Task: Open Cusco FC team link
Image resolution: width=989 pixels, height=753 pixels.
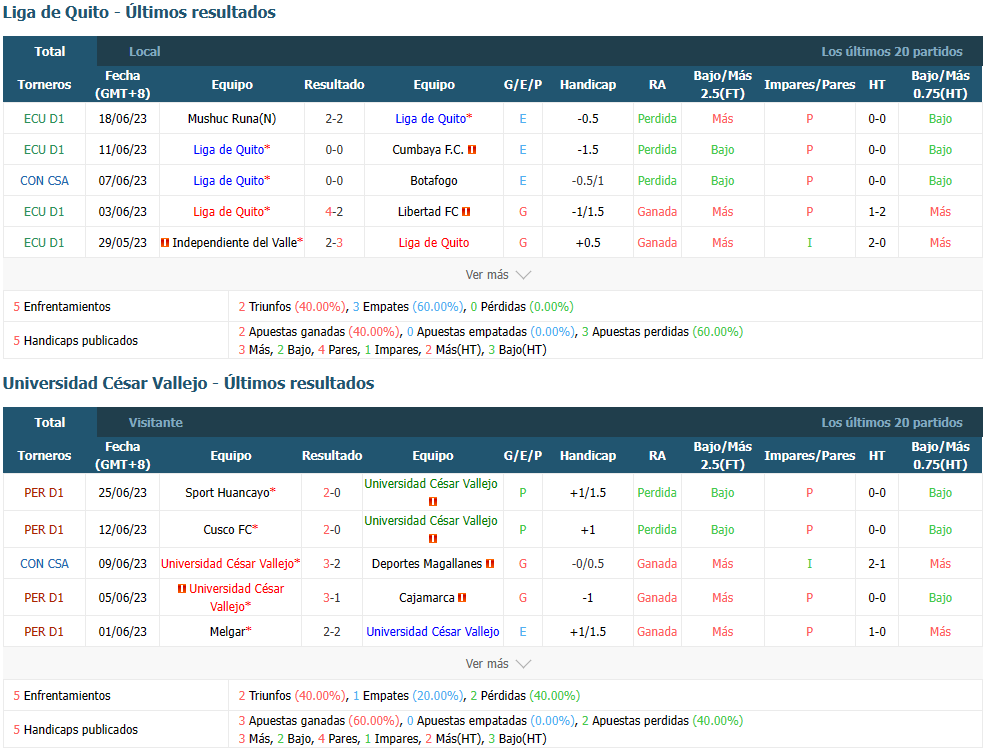Action: pyautogui.click(x=230, y=530)
